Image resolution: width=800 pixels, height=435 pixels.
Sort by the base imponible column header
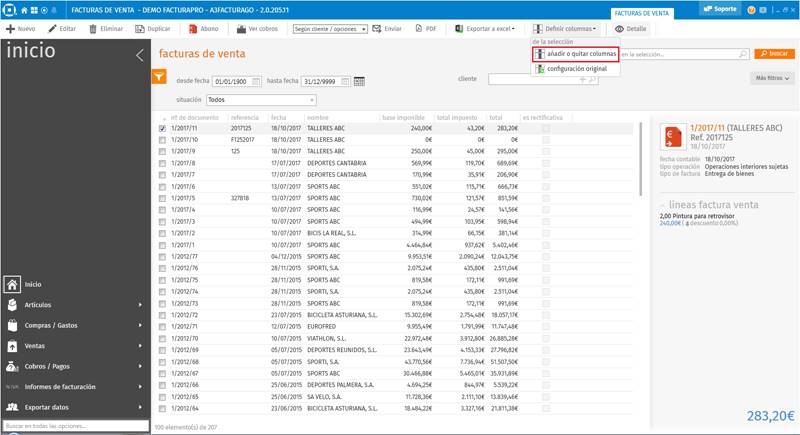pyautogui.click(x=403, y=118)
